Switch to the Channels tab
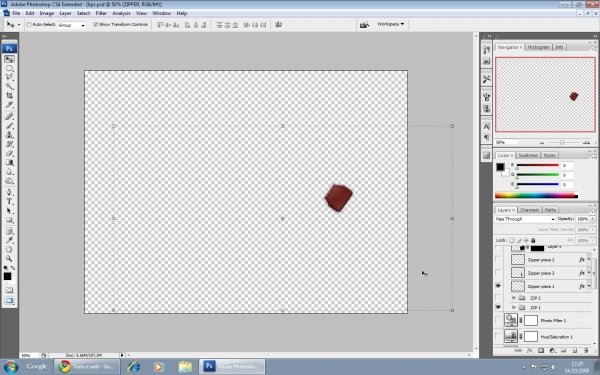Screen dimensions: 600x375 tap(530, 210)
